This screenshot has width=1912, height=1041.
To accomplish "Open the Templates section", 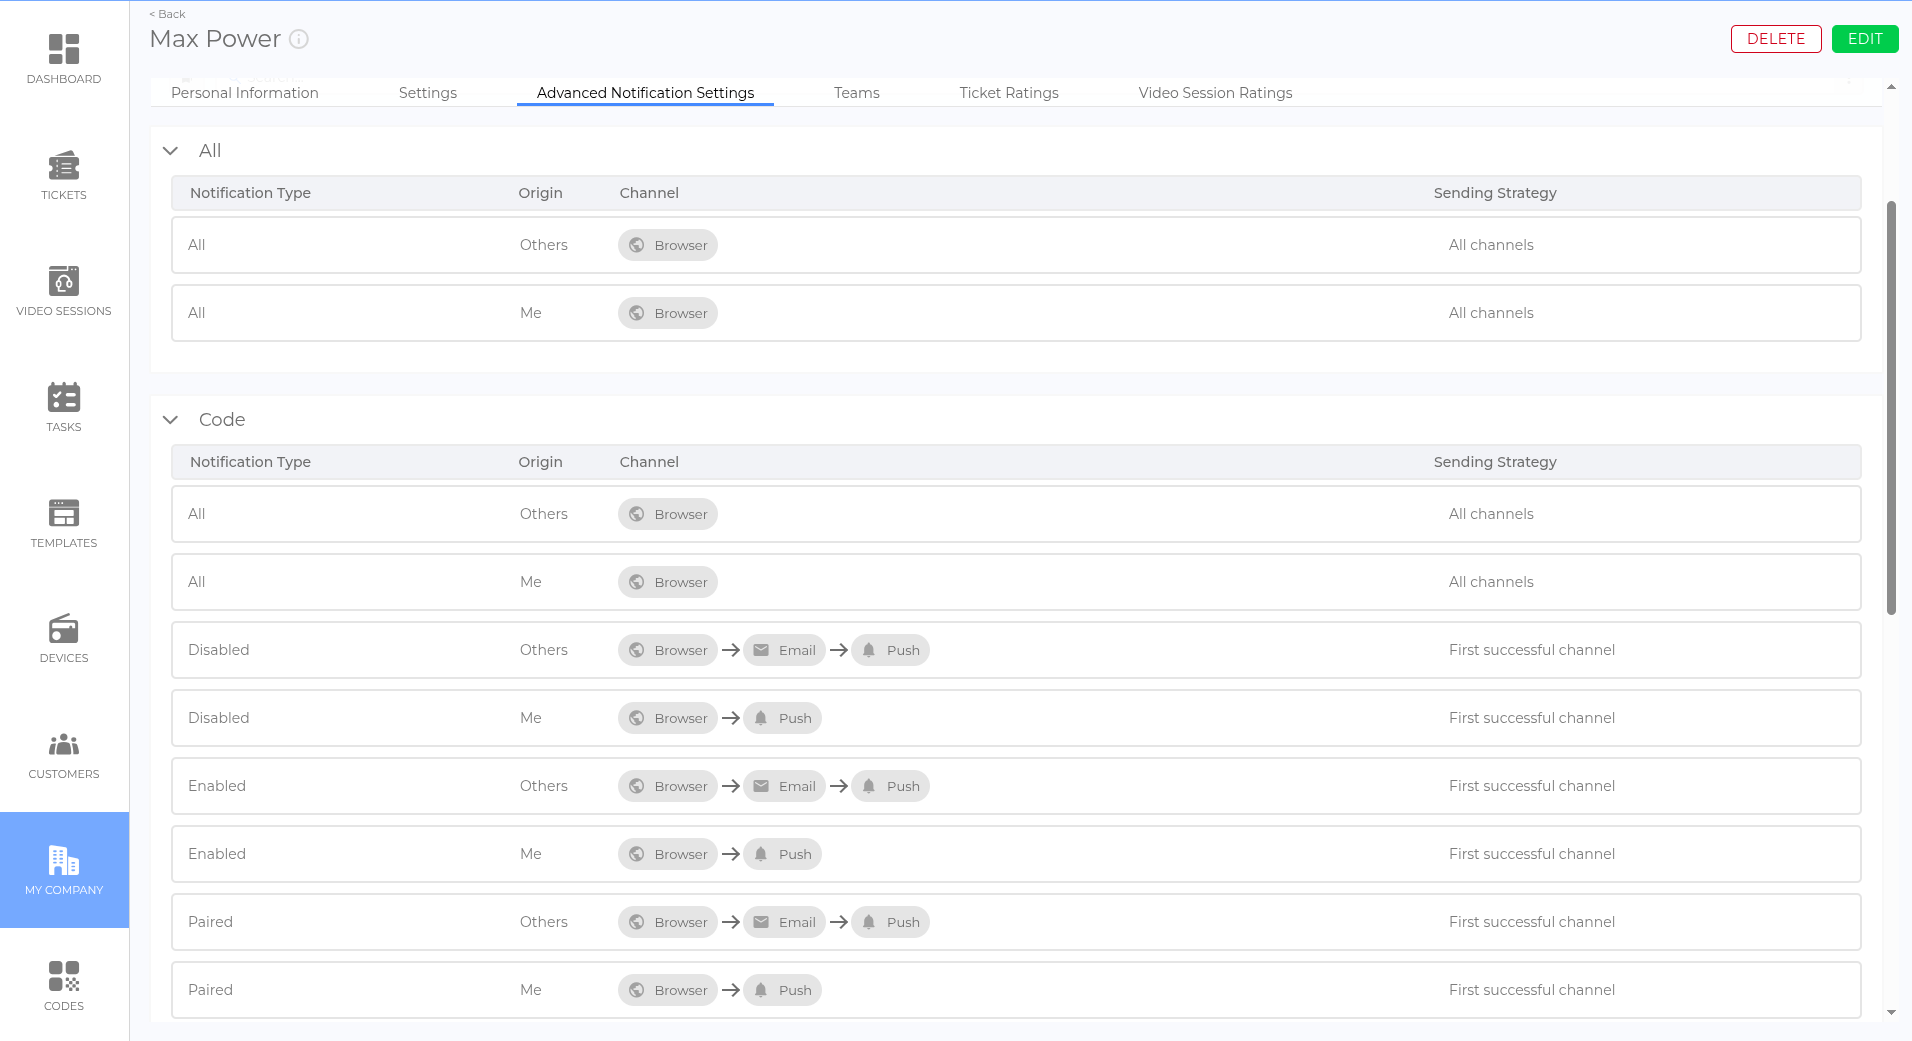I will coord(64,523).
